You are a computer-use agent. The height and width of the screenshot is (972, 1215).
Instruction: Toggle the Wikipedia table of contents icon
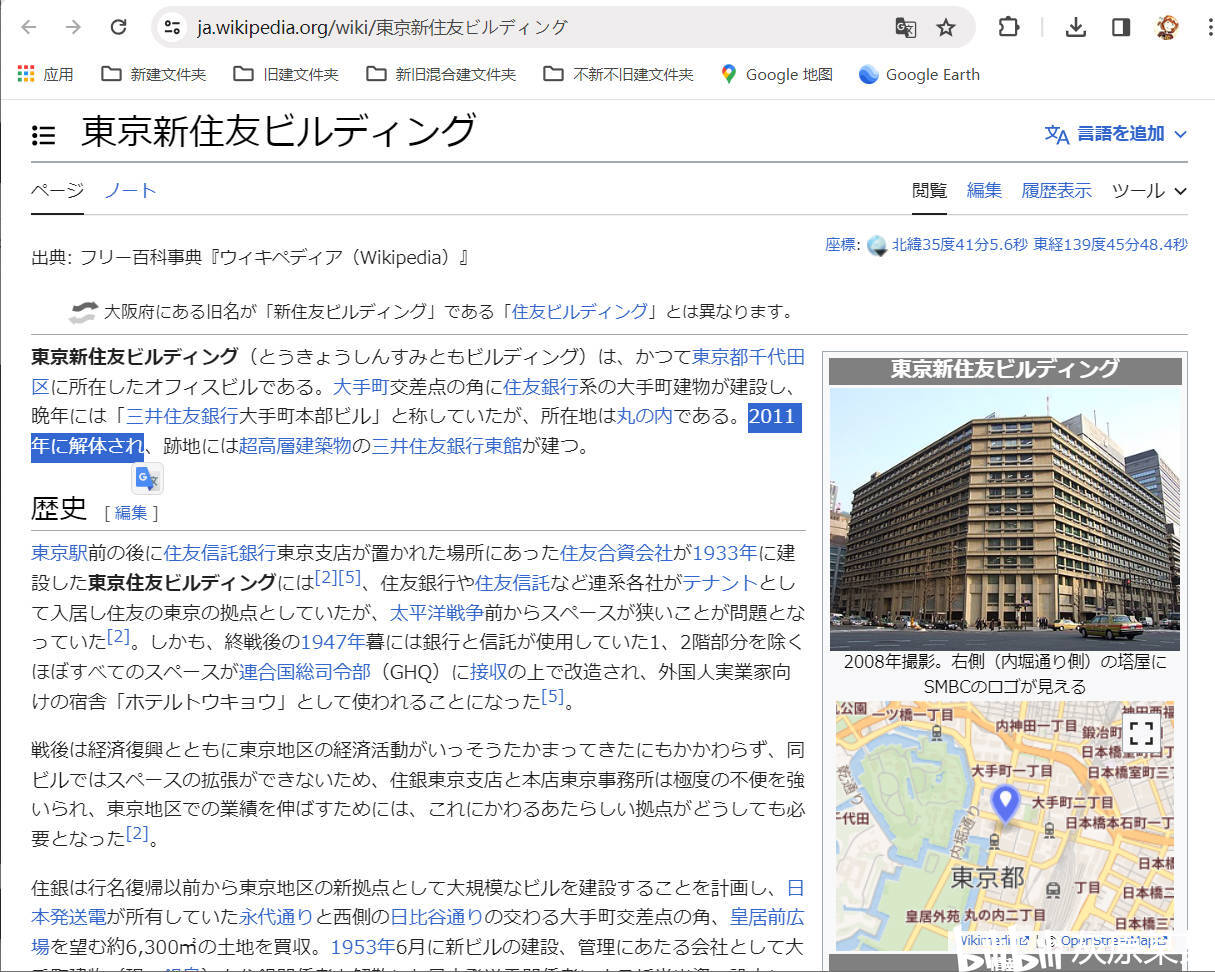(x=43, y=134)
